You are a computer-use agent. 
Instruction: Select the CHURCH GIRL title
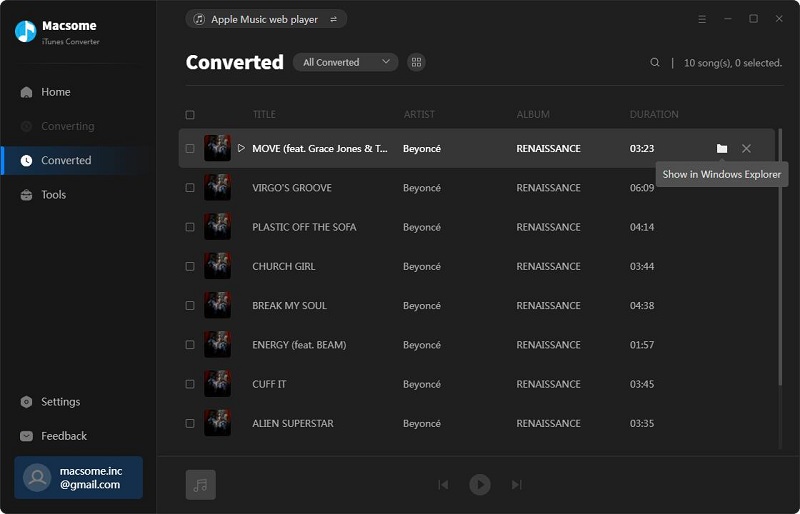point(284,266)
